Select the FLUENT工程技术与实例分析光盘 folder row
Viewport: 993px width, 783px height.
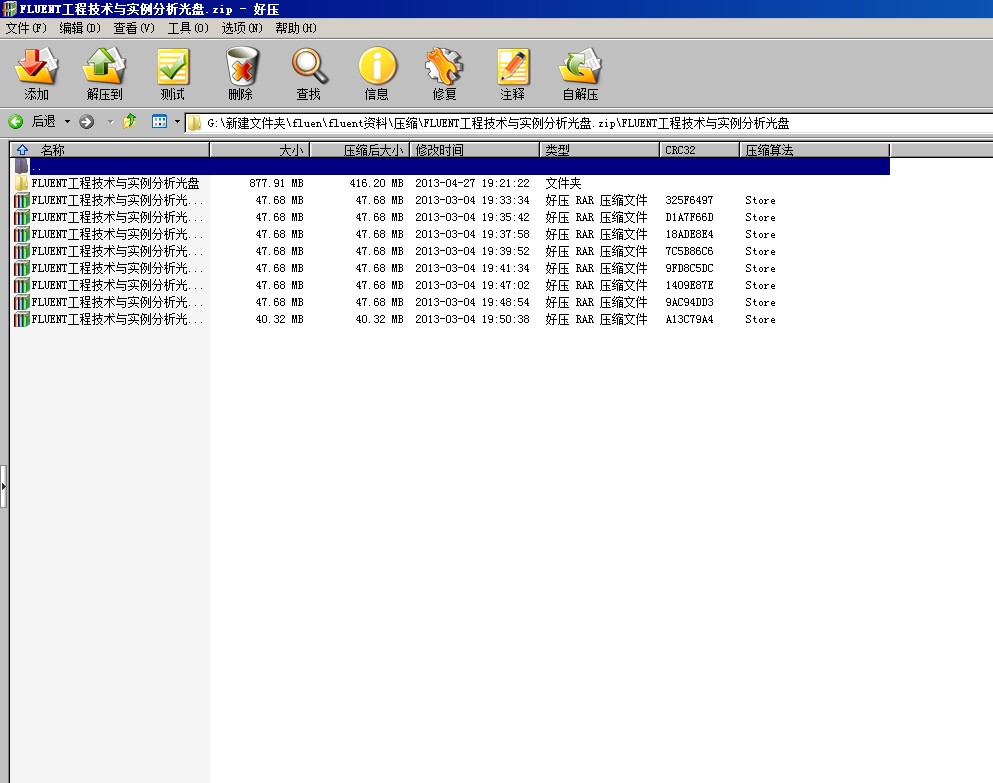115,184
